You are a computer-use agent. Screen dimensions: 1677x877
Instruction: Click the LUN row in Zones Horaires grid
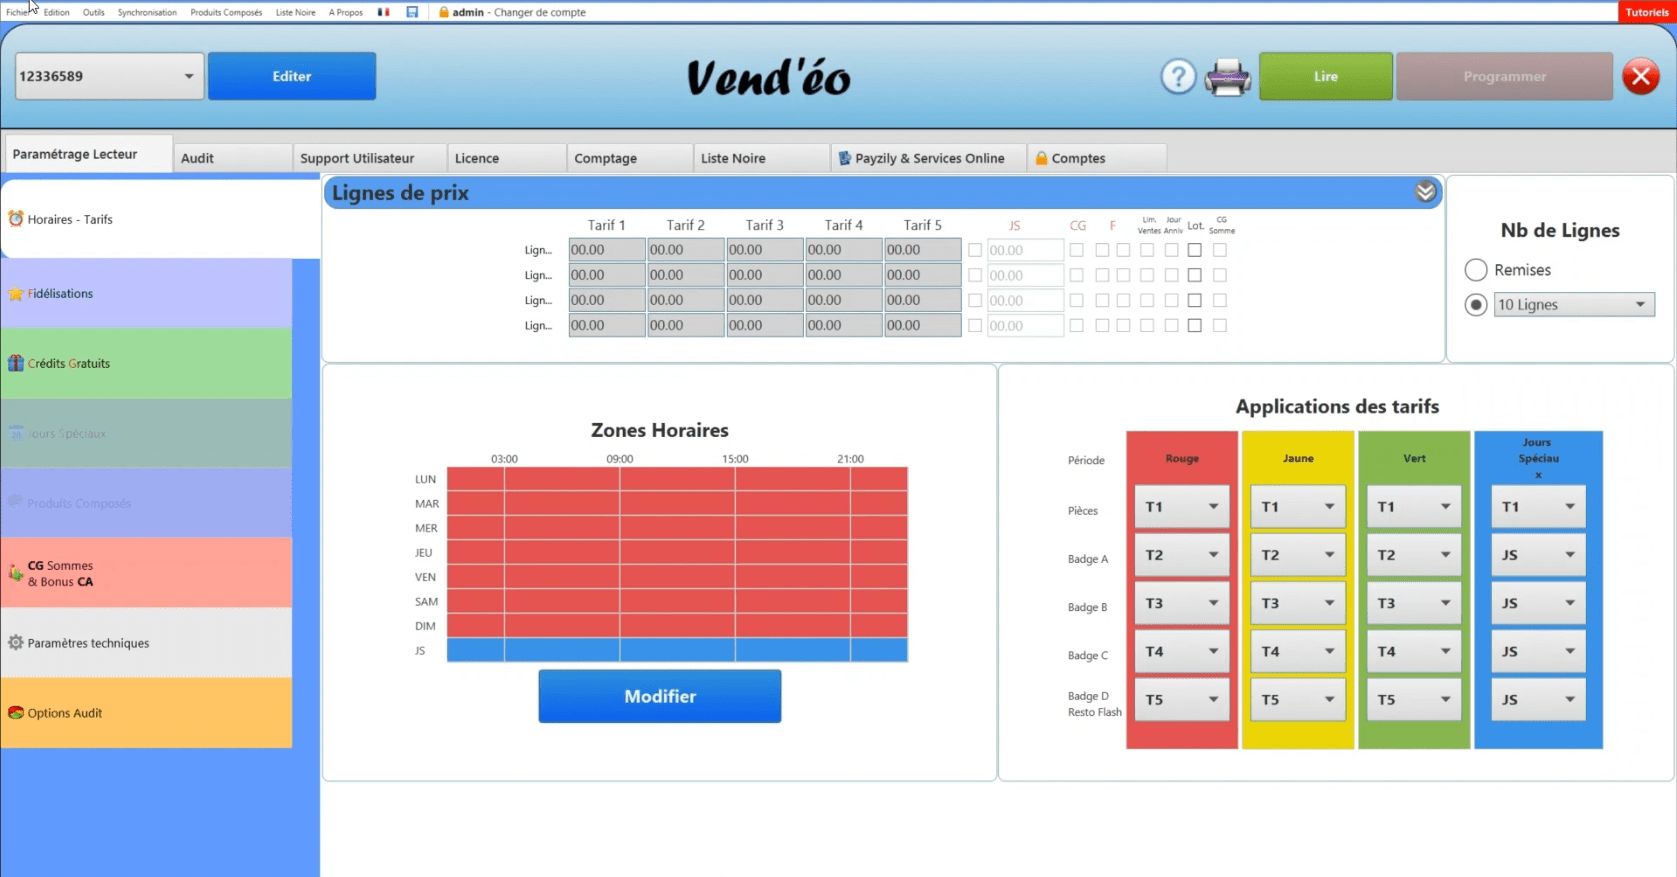click(x=677, y=479)
